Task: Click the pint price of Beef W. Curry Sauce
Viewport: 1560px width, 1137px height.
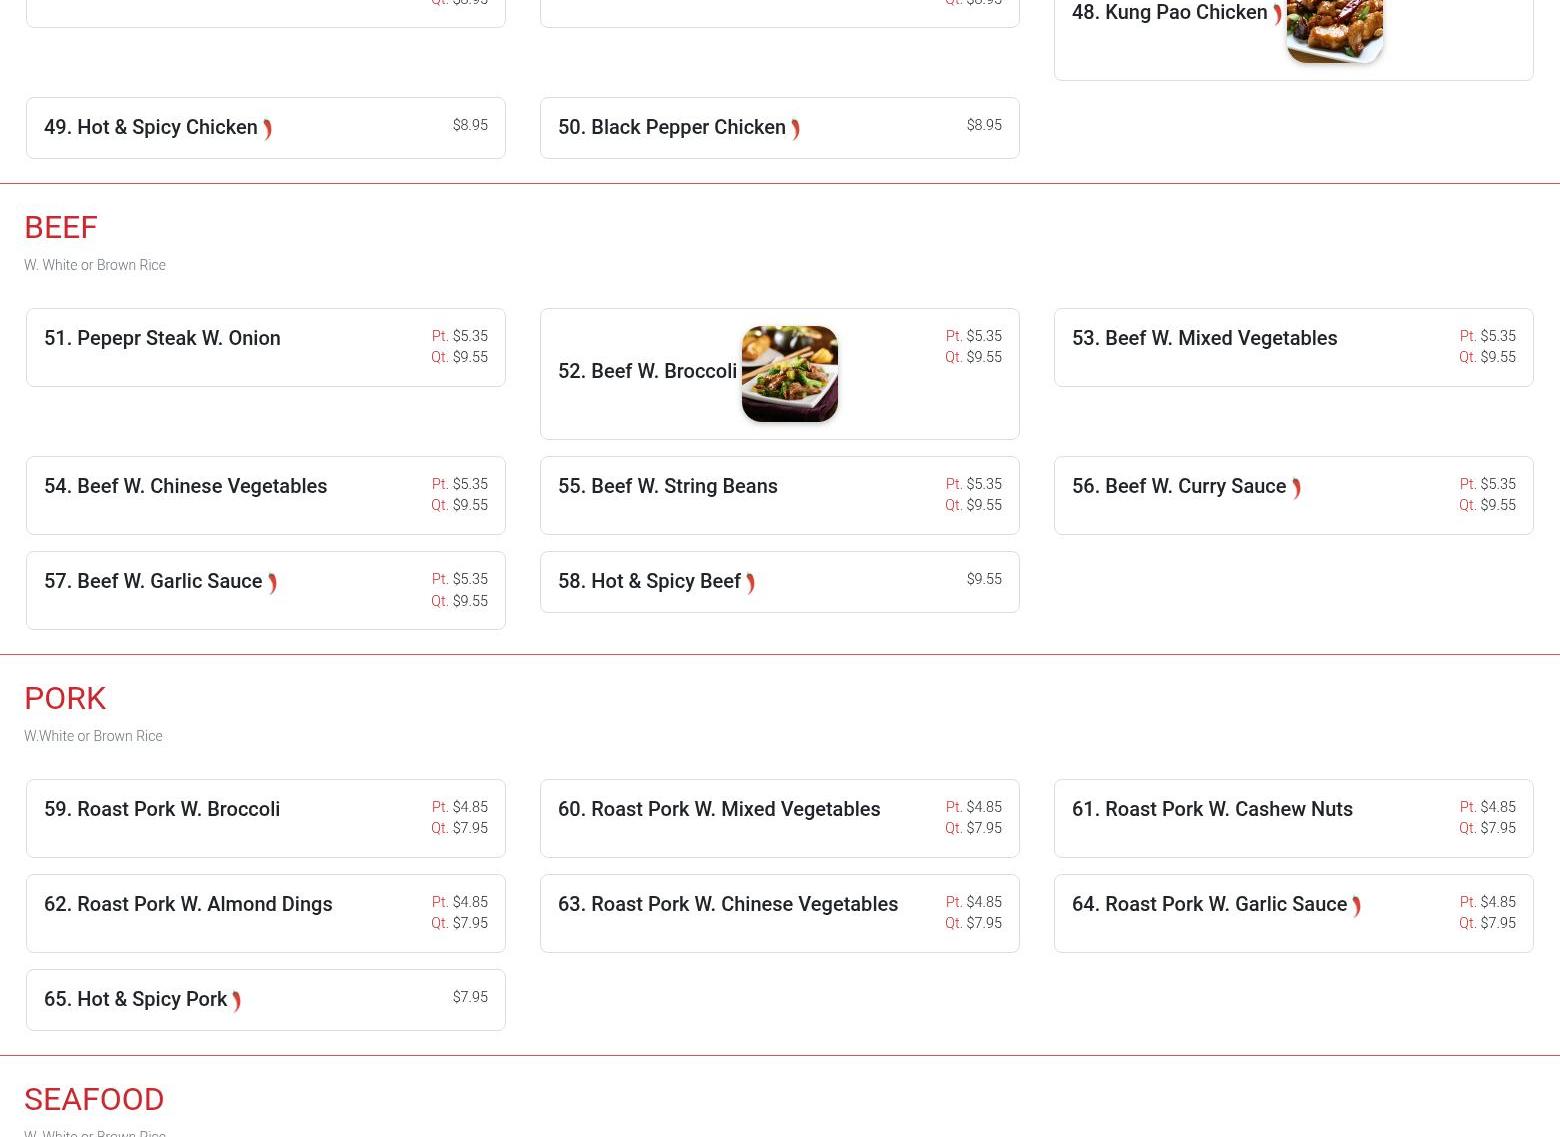Action: (x=1488, y=484)
